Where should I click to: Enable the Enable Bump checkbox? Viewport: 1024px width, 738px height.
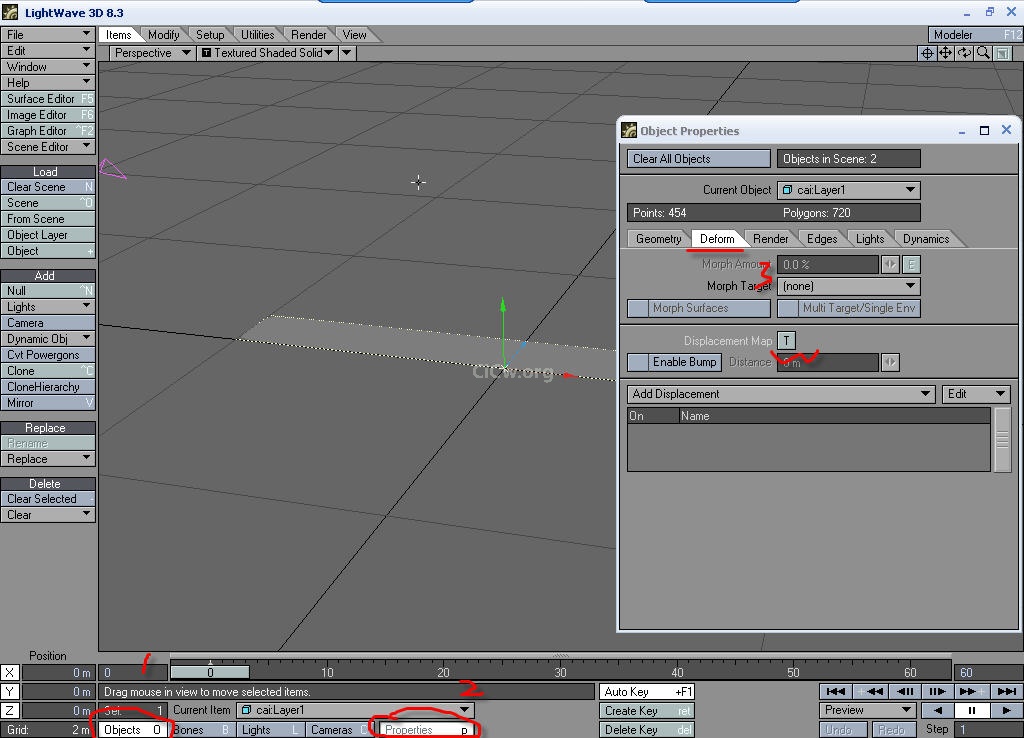[638, 362]
